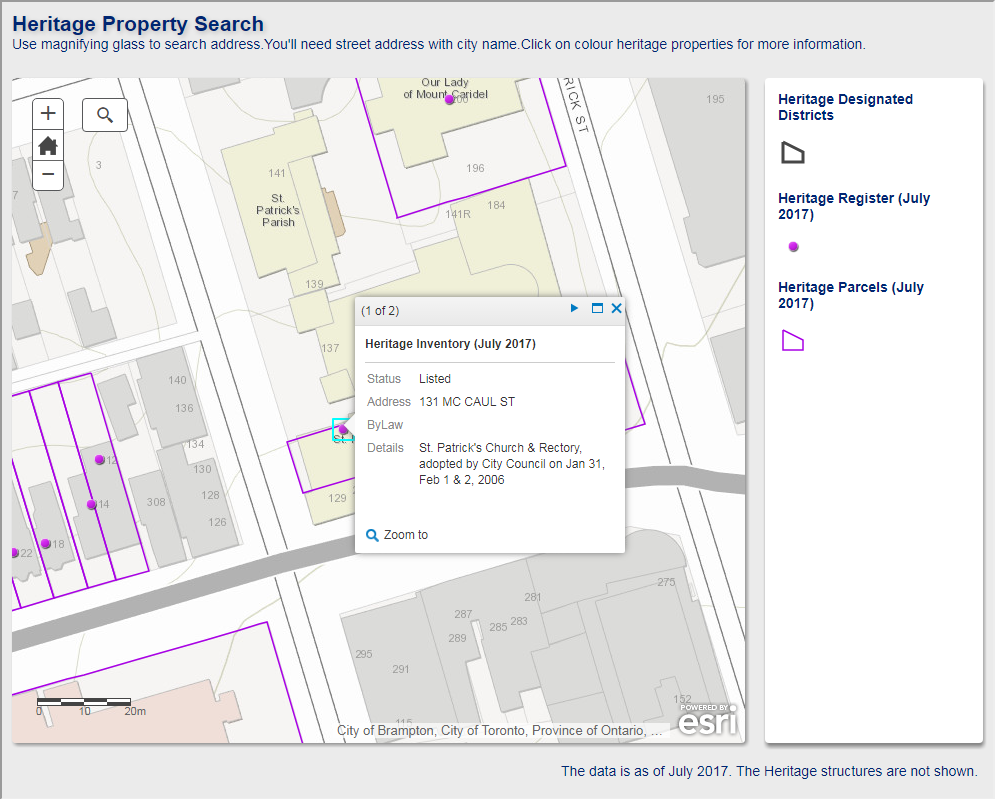Image resolution: width=995 pixels, height=799 pixels.
Task: Click building number 291 on the map
Action: coord(400,669)
